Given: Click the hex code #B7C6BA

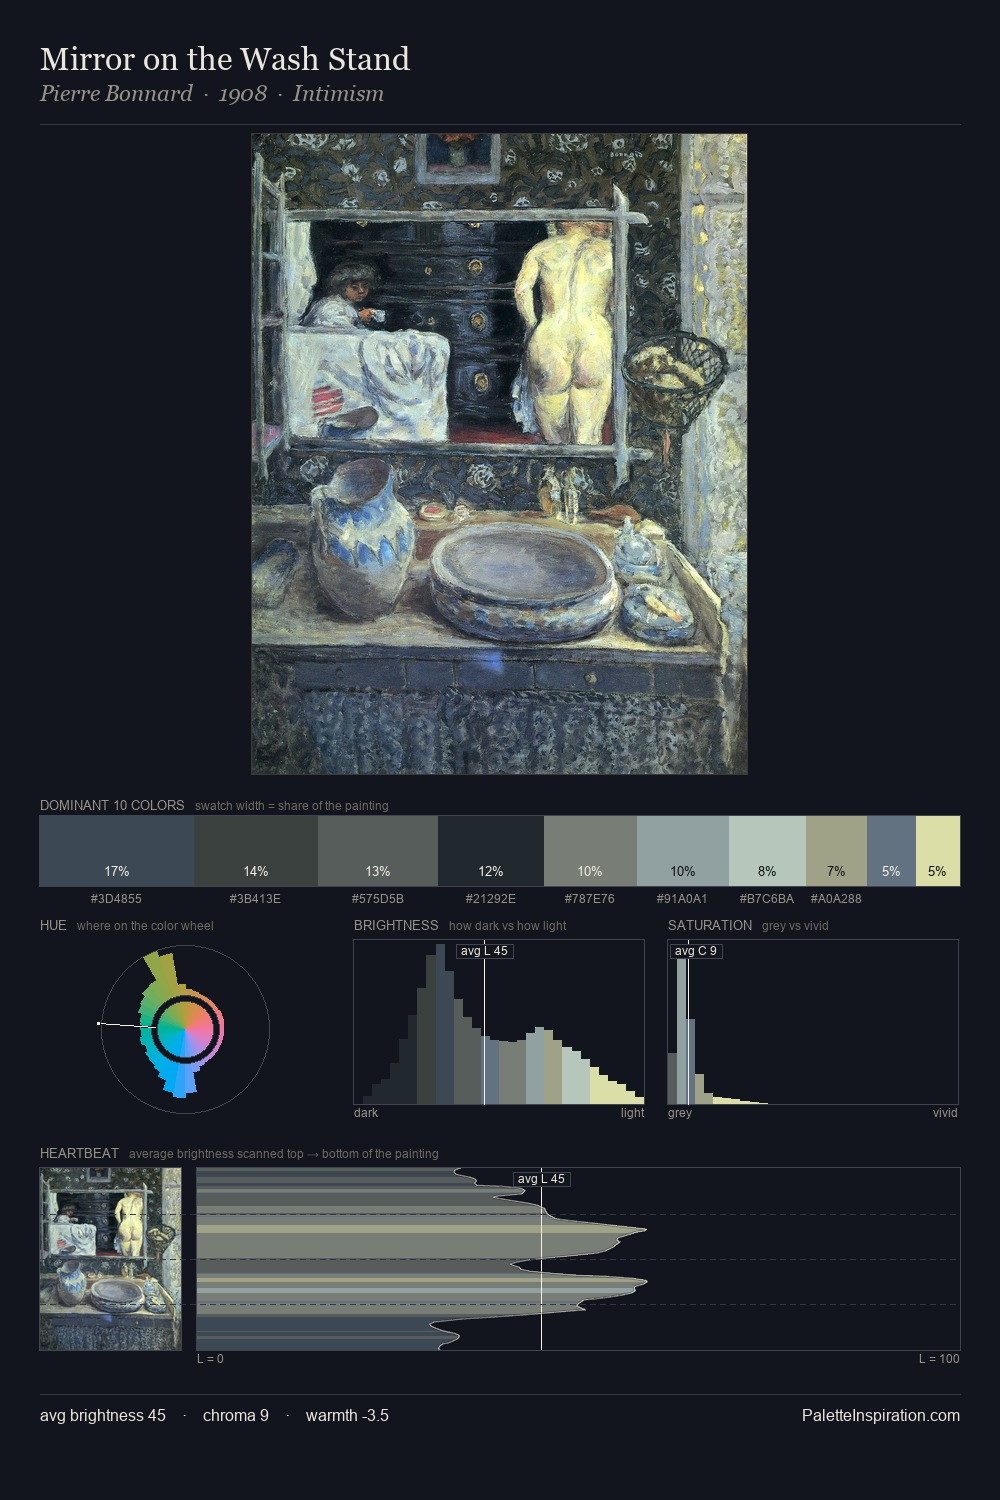Looking at the screenshot, I should tap(767, 899).
